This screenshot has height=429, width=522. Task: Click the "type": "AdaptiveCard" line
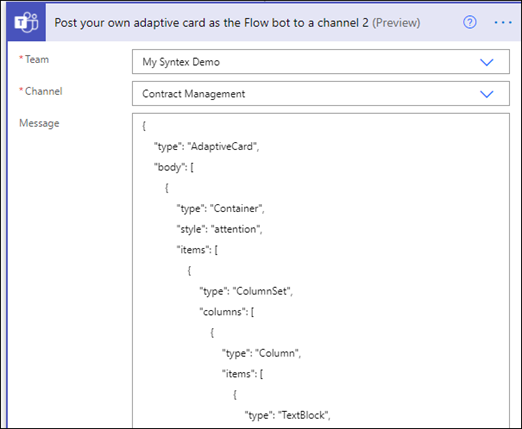point(206,146)
